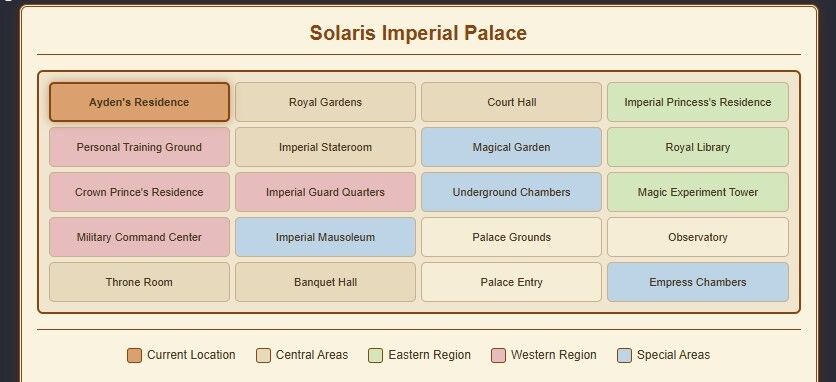Open the Court Hall location
This screenshot has height=382, width=836.
[511, 102]
